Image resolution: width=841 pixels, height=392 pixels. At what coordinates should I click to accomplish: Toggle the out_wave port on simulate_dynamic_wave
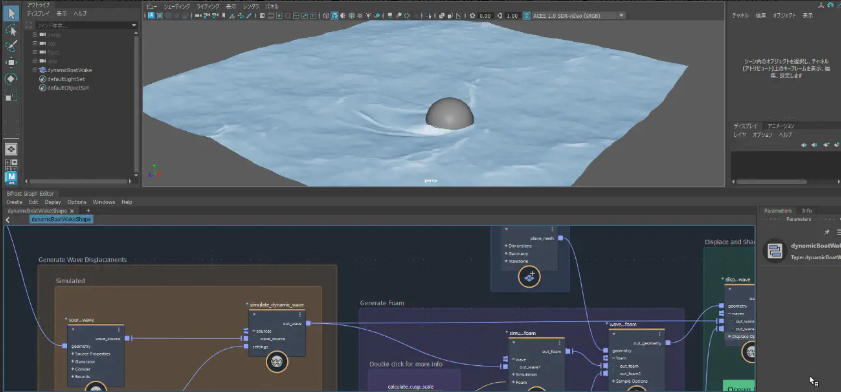pos(308,323)
